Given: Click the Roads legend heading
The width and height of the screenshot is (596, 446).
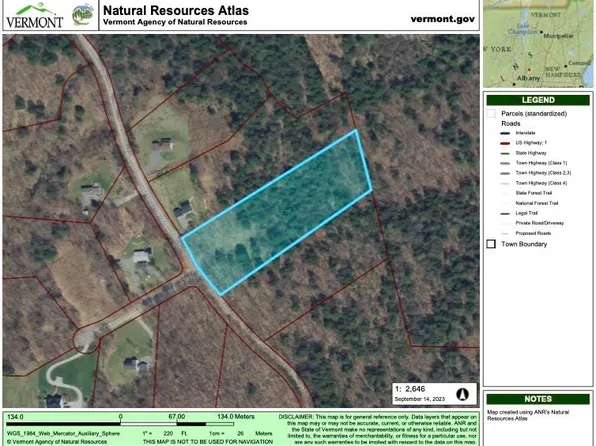Looking at the screenshot, I should 510,124.
